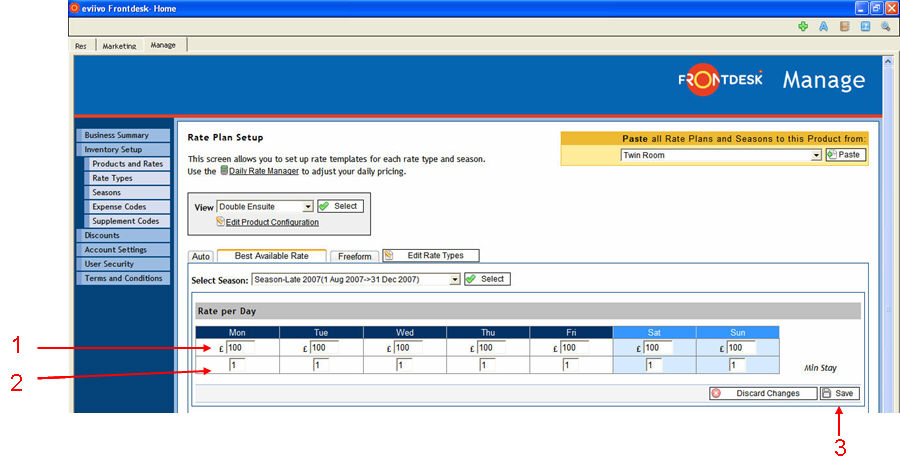Open the Daily Rate Manager link
Screen dimensions: 900x467
pyautogui.click(x=264, y=172)
